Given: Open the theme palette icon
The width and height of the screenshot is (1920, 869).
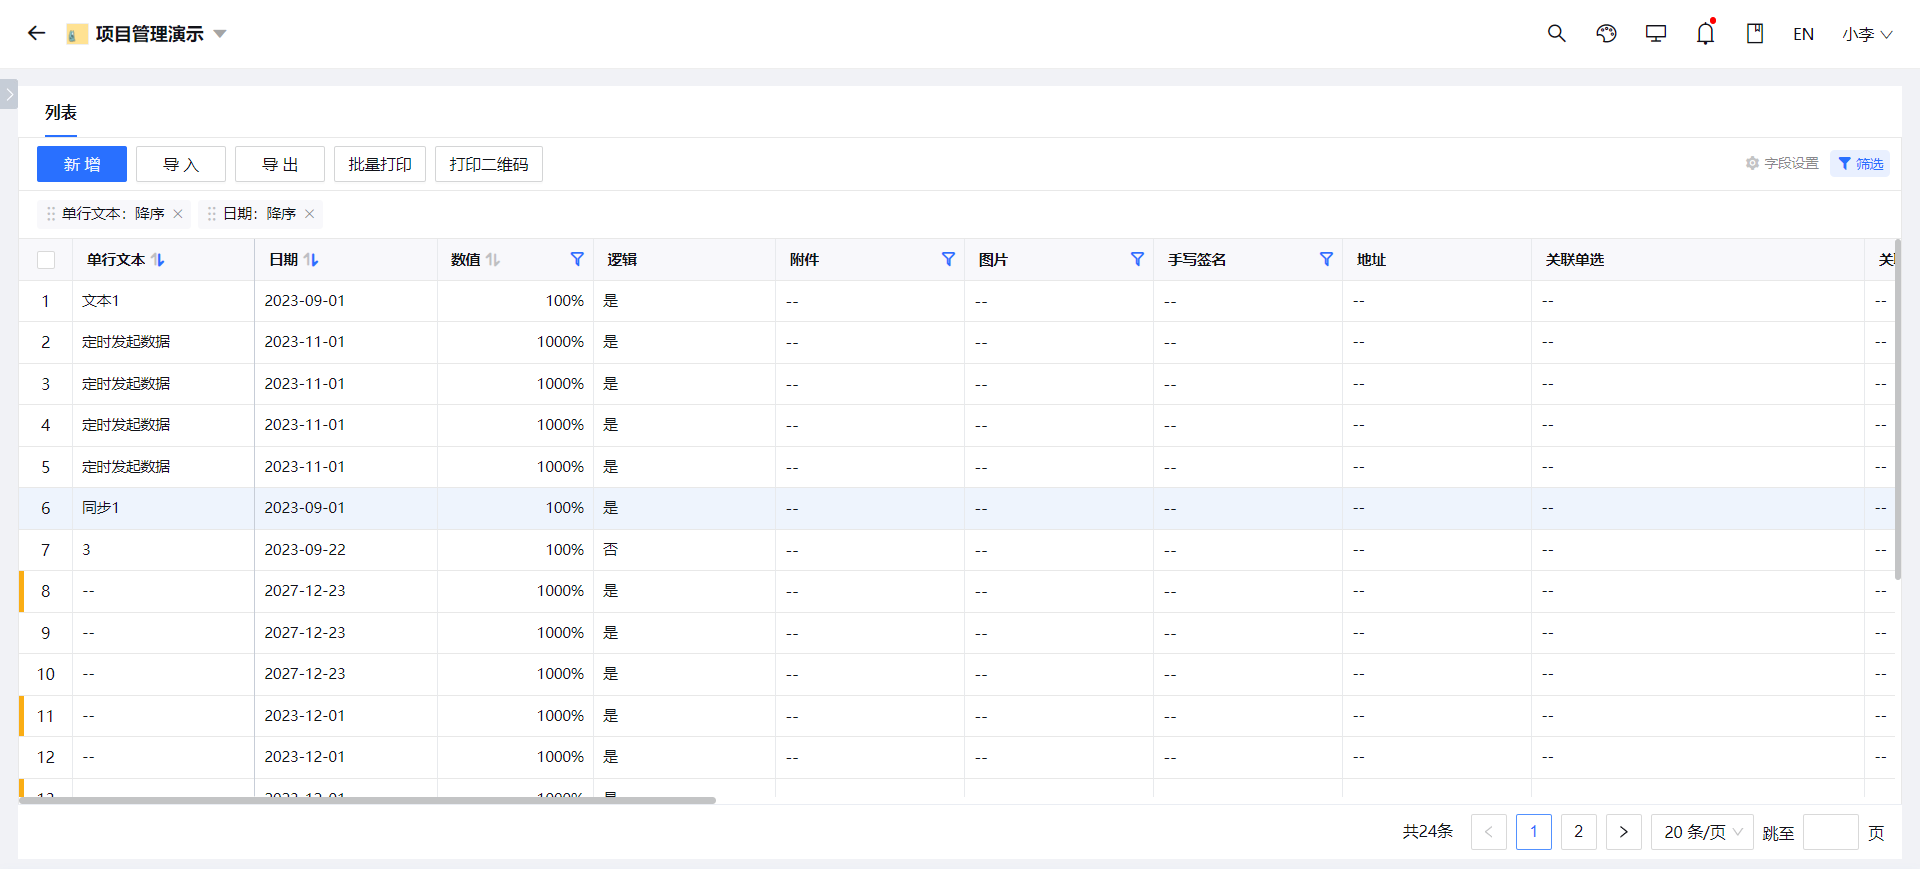Looking at the screenshot, I should (x=1606, y=33).
